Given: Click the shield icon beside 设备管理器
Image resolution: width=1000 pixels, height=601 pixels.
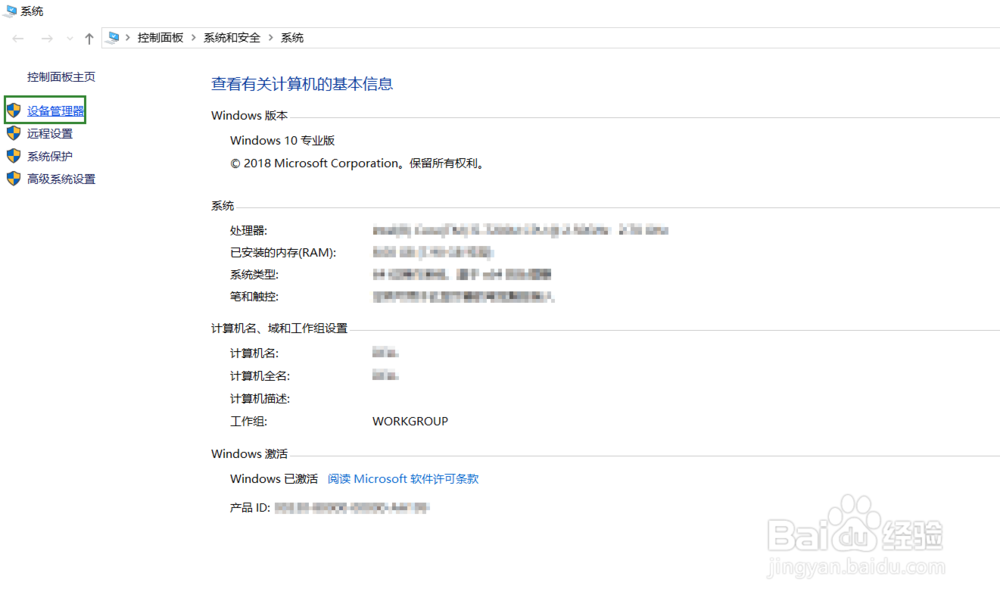Looking at the screenshot, I should click(14, 110).
